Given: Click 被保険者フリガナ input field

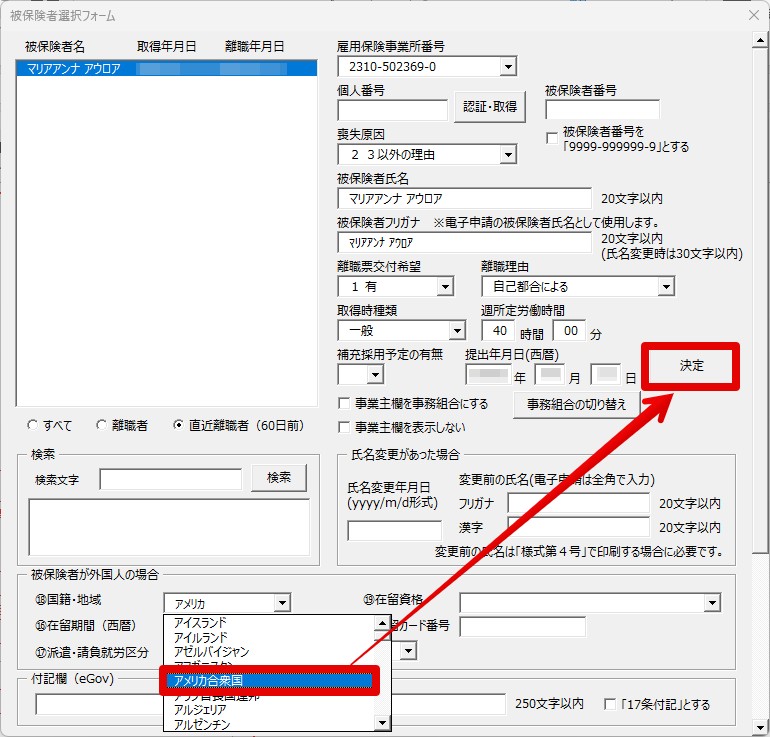Looking at the screenshot, I should pyautogui.click(x=465, y=243).
